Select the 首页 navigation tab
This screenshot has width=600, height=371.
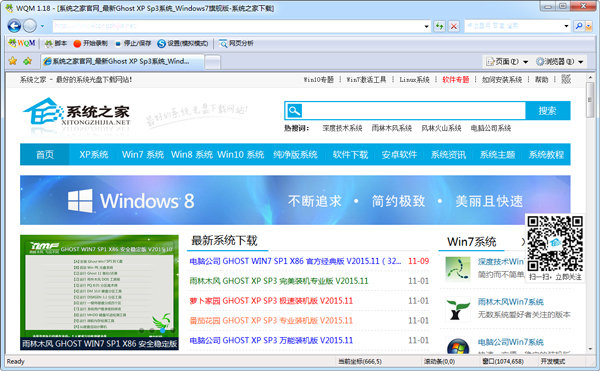45,155
